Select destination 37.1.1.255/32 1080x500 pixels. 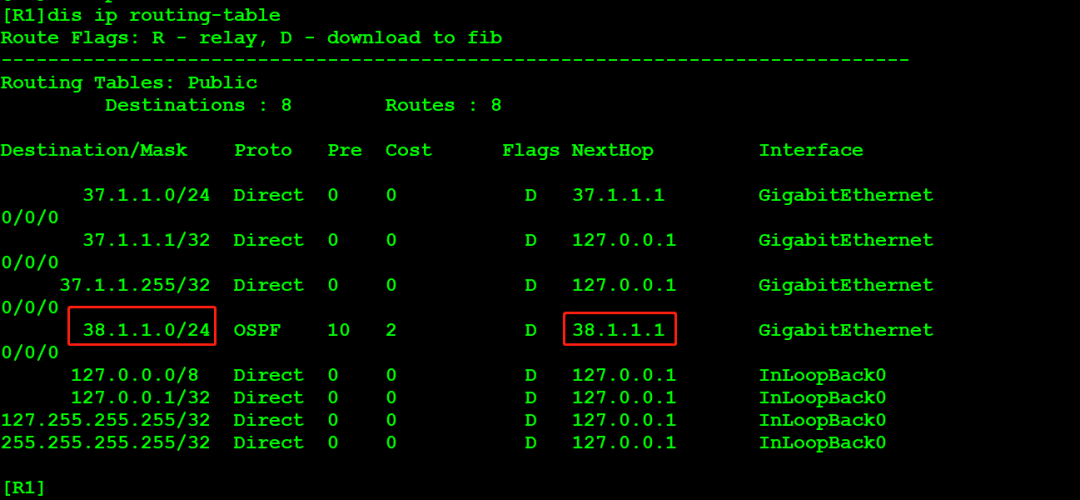coord(135,285)
